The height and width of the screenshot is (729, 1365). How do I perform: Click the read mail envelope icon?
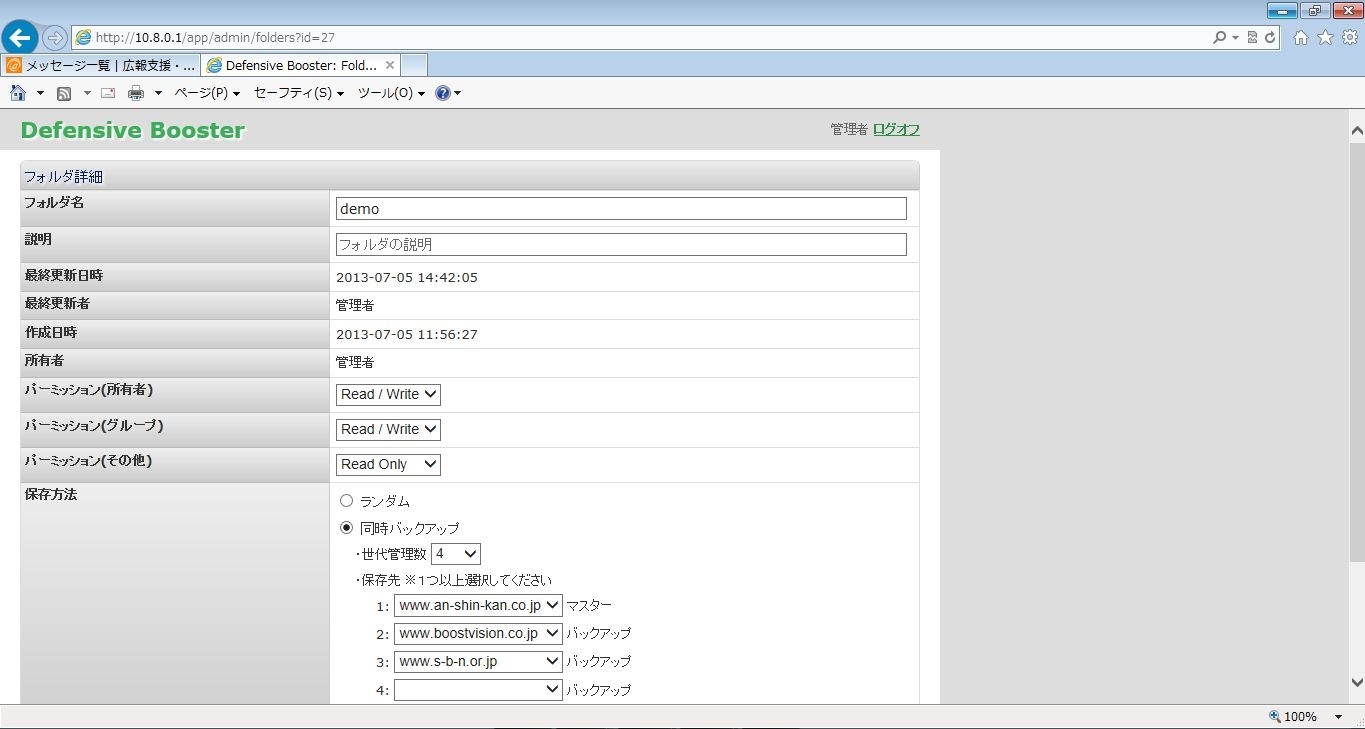point(108,93)
